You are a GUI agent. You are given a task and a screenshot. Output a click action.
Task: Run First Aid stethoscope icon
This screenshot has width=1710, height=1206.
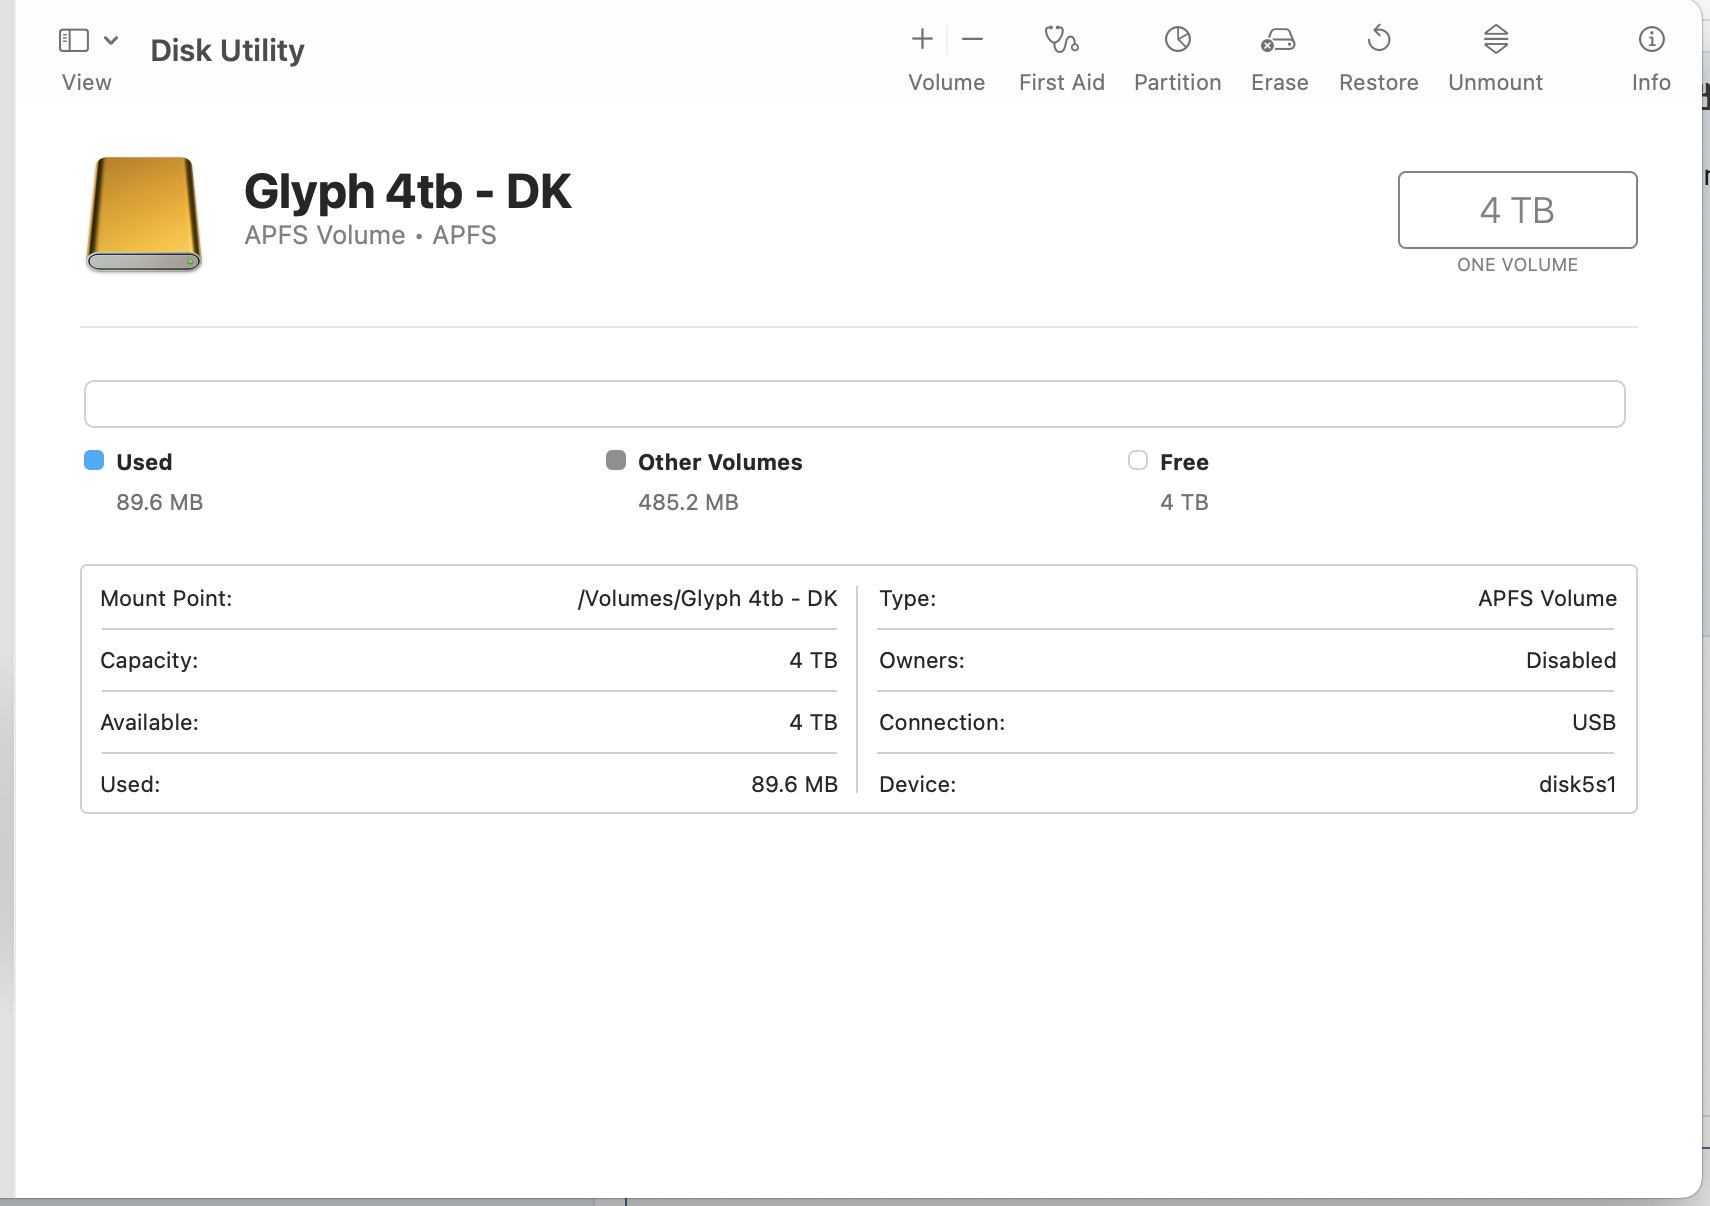(x=1061, y=39)
